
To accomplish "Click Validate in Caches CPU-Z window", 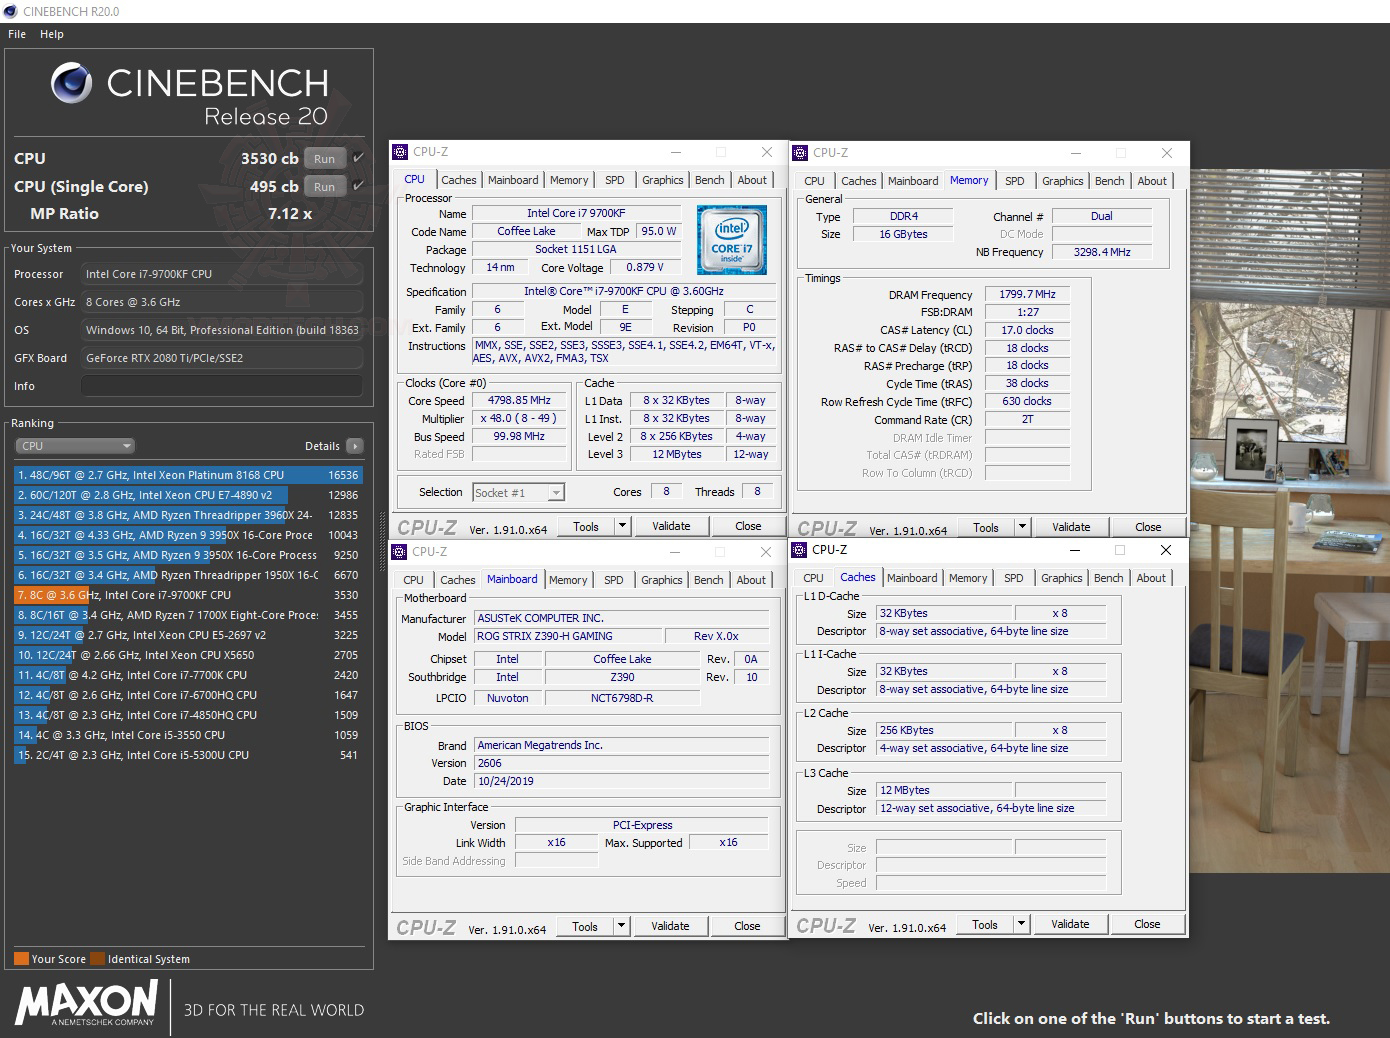I will [x=1070, y=924].
